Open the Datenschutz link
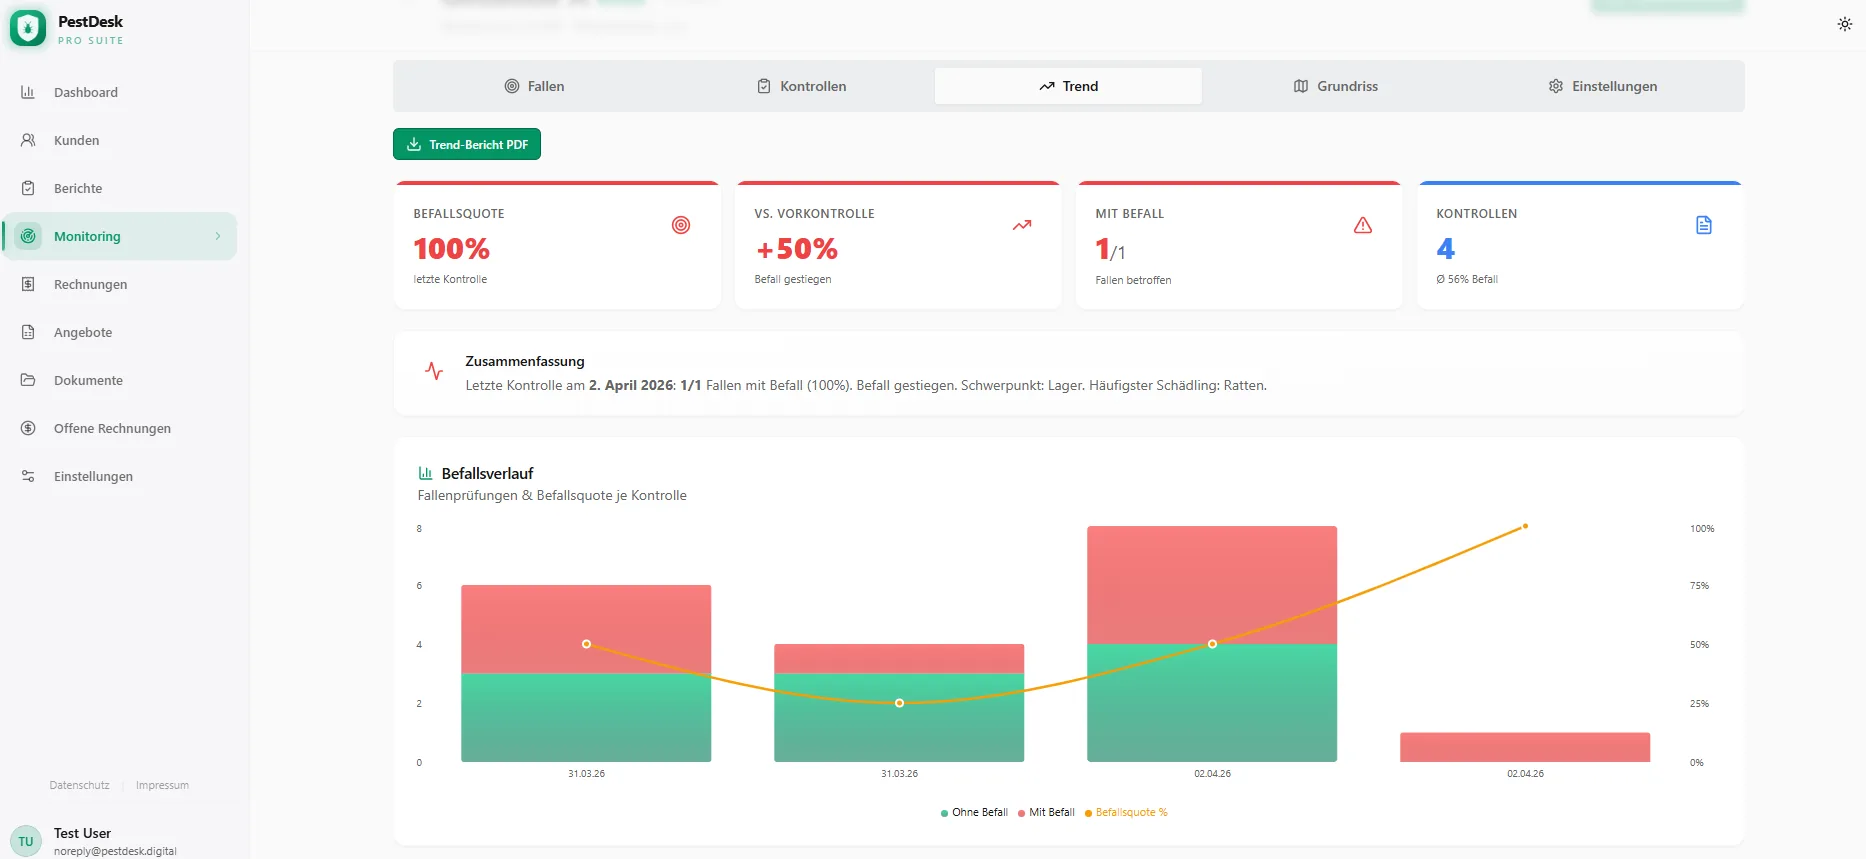The width and height of the screenshot is (1866, 859). (x=79, y=785)
